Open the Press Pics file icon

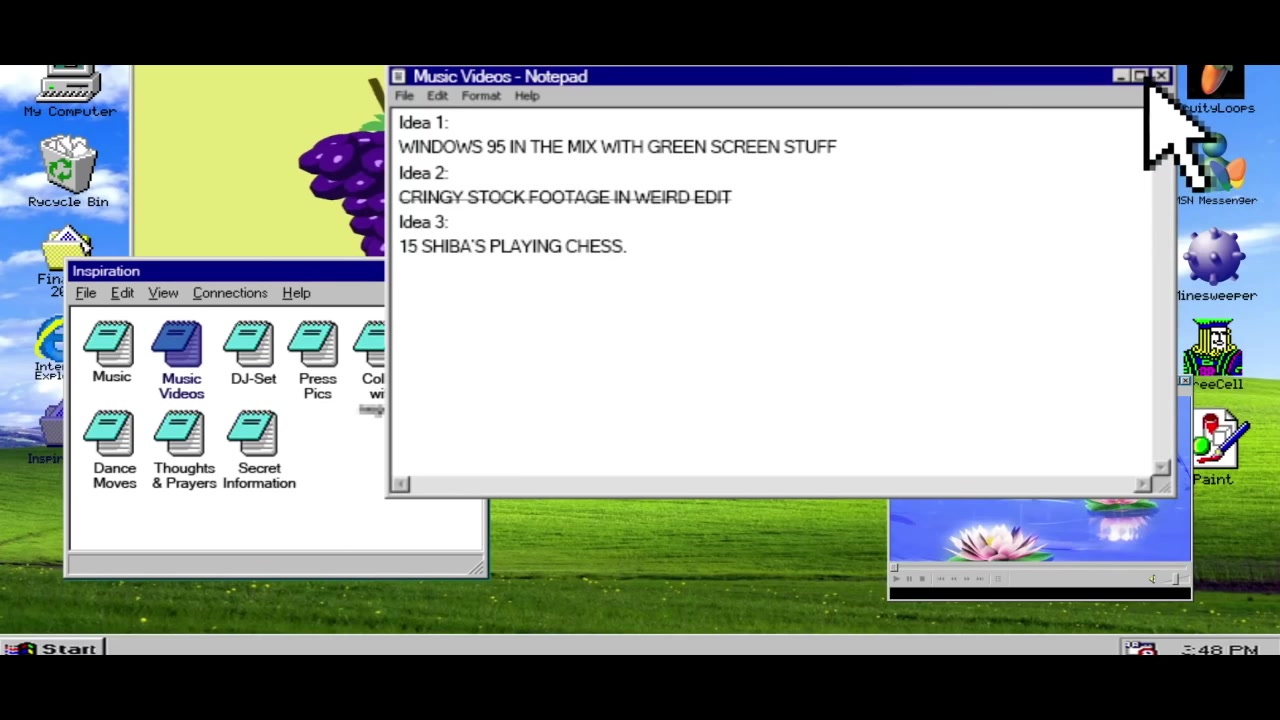317,360
